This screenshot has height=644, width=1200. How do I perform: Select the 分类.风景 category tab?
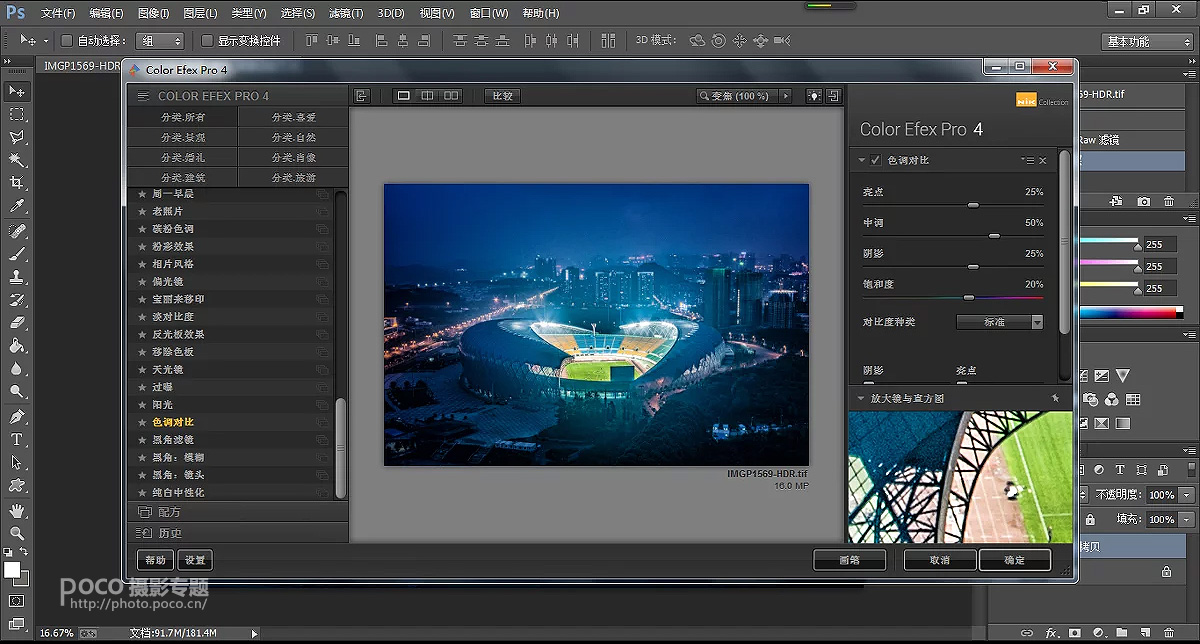183,137
